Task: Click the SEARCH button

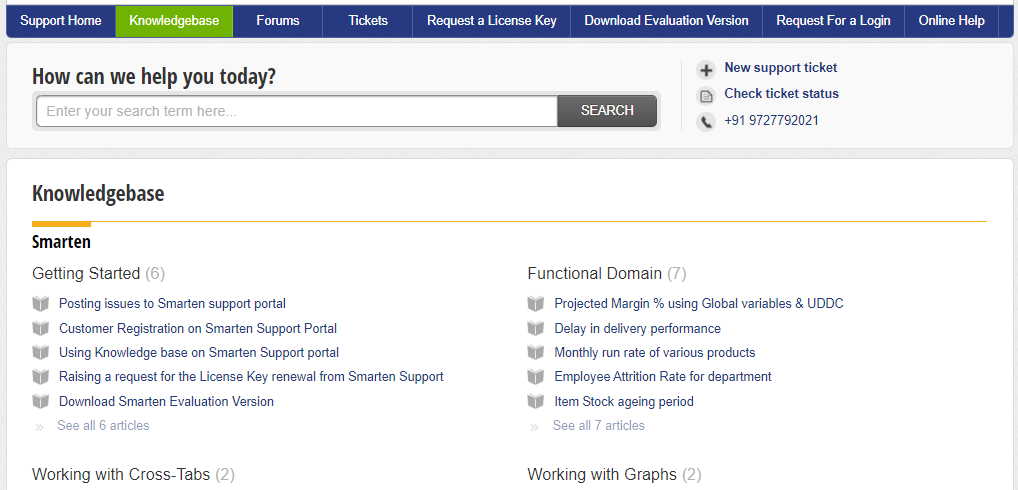Action: click(x=607, y=111)
